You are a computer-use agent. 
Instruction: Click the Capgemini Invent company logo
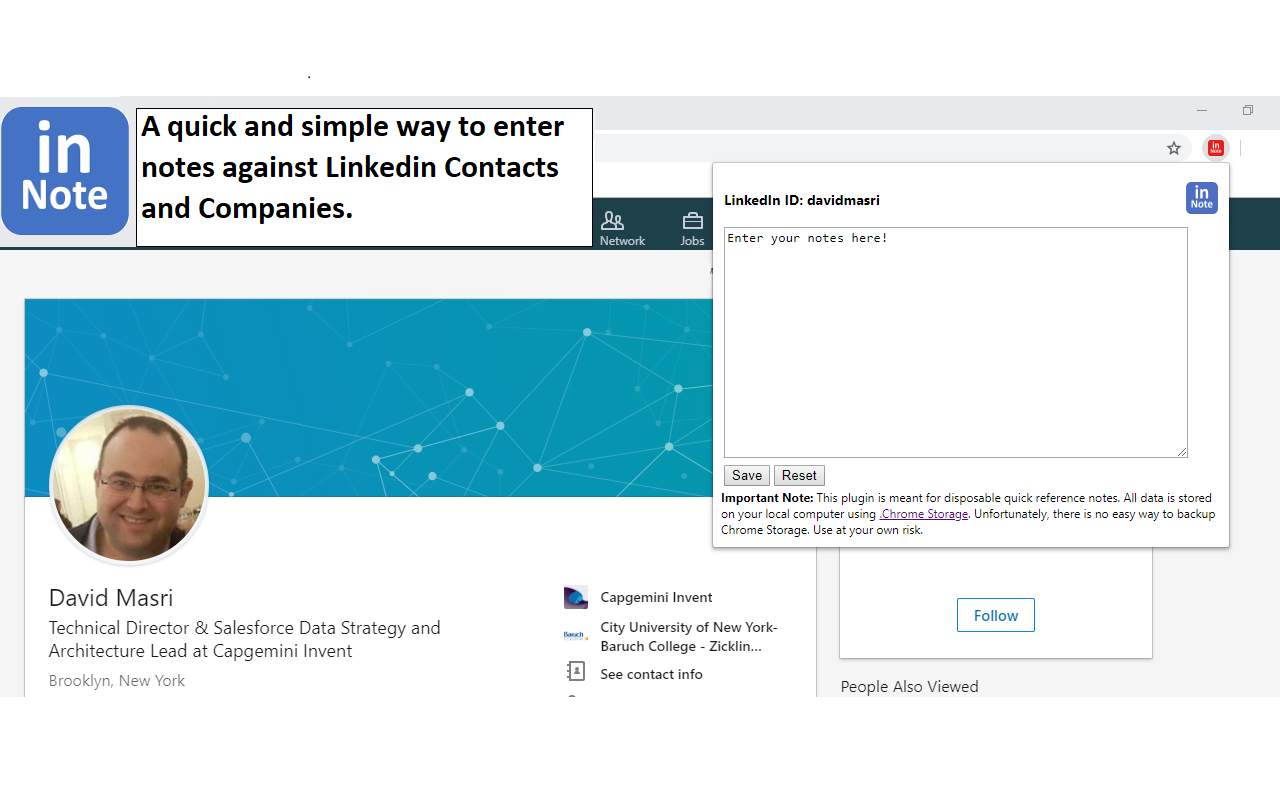tap(576, 597)
